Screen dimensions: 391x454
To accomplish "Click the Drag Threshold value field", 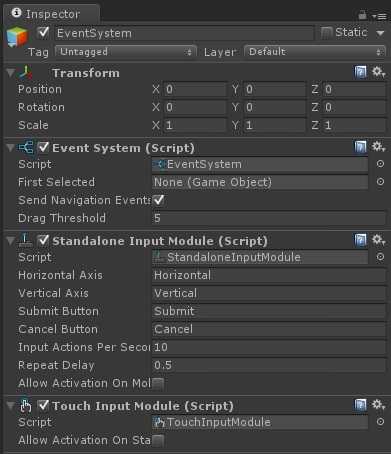I will [269, 218].
